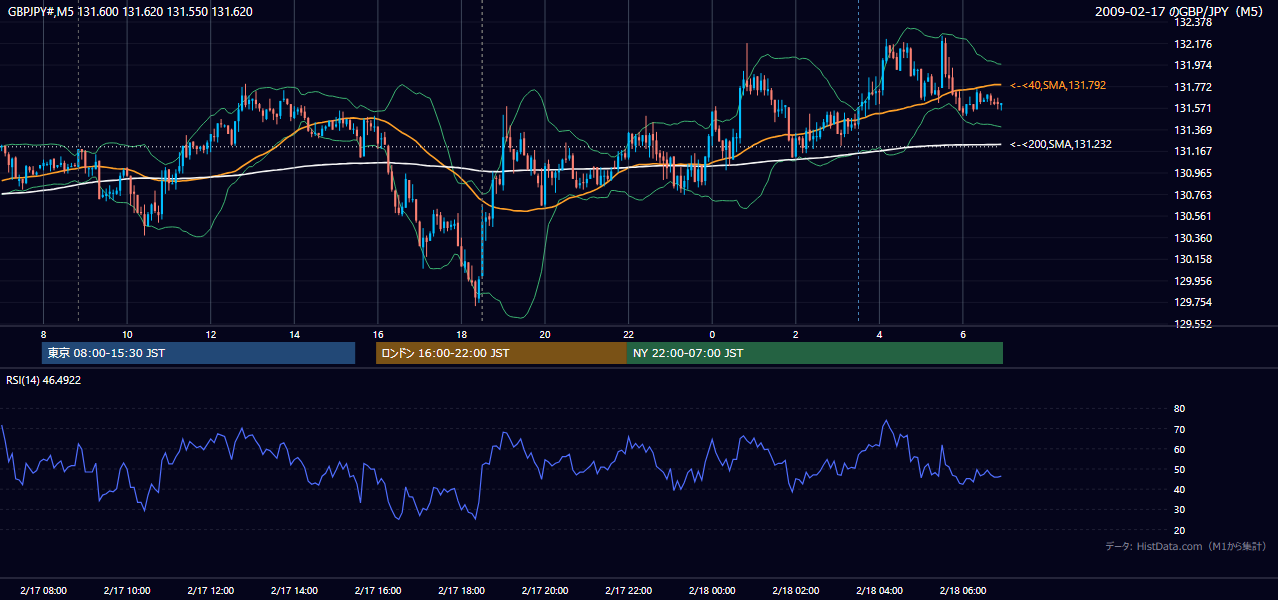Click the RSI(14) 46.4922 indicator label
1278x600 pixels.
coord(44,380)
